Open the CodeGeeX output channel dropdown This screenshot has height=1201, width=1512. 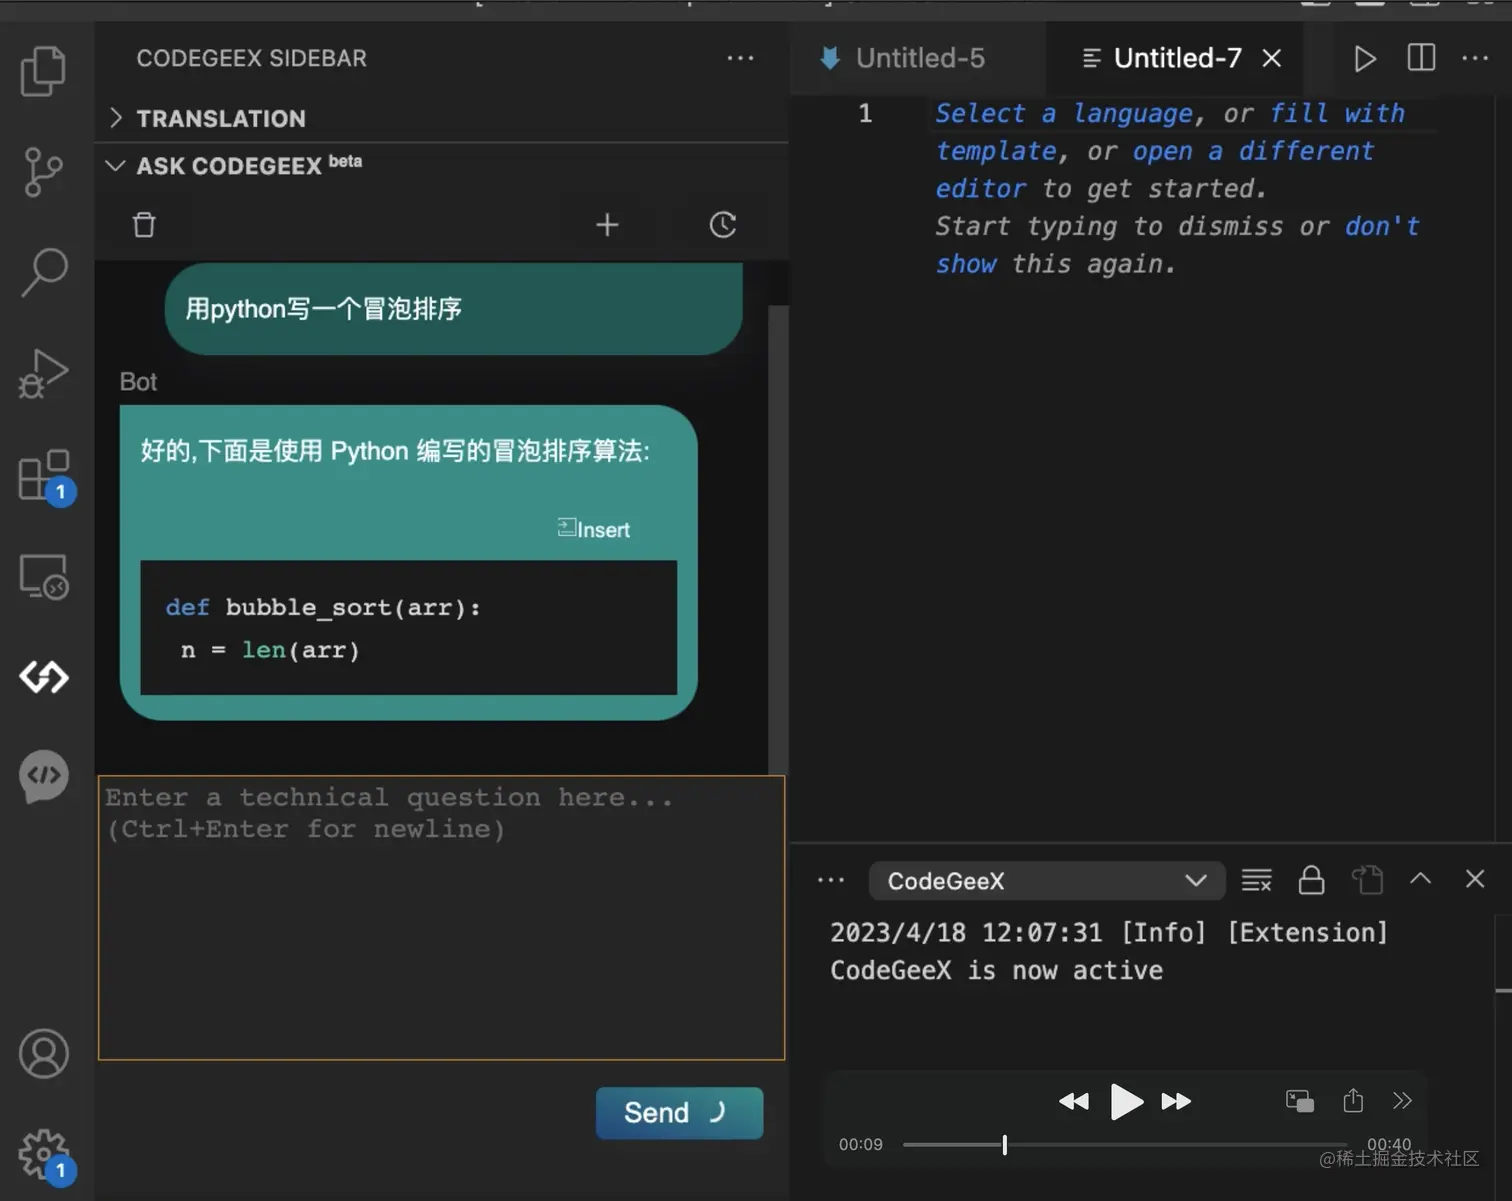pos(1195,880)
